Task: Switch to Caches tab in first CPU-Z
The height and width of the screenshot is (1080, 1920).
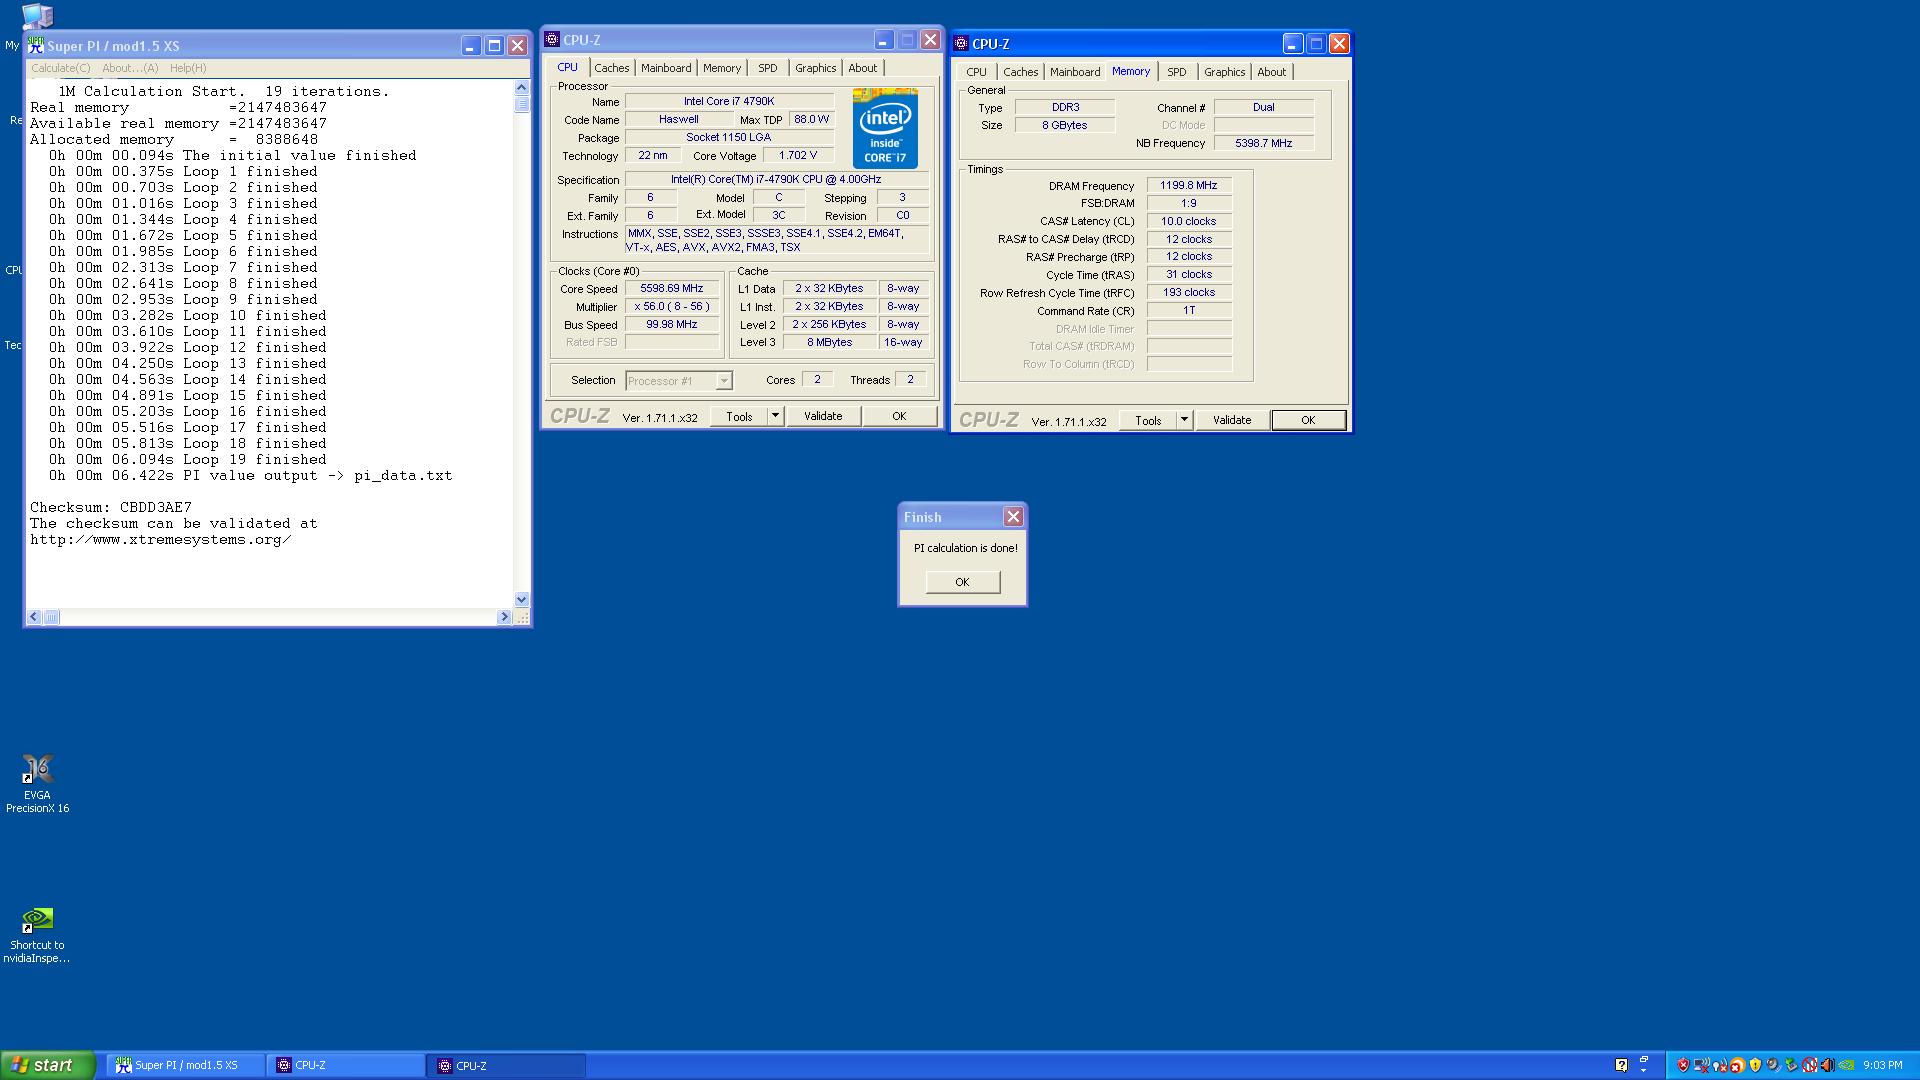Action: pyautogui.click(x=611, y=68)
